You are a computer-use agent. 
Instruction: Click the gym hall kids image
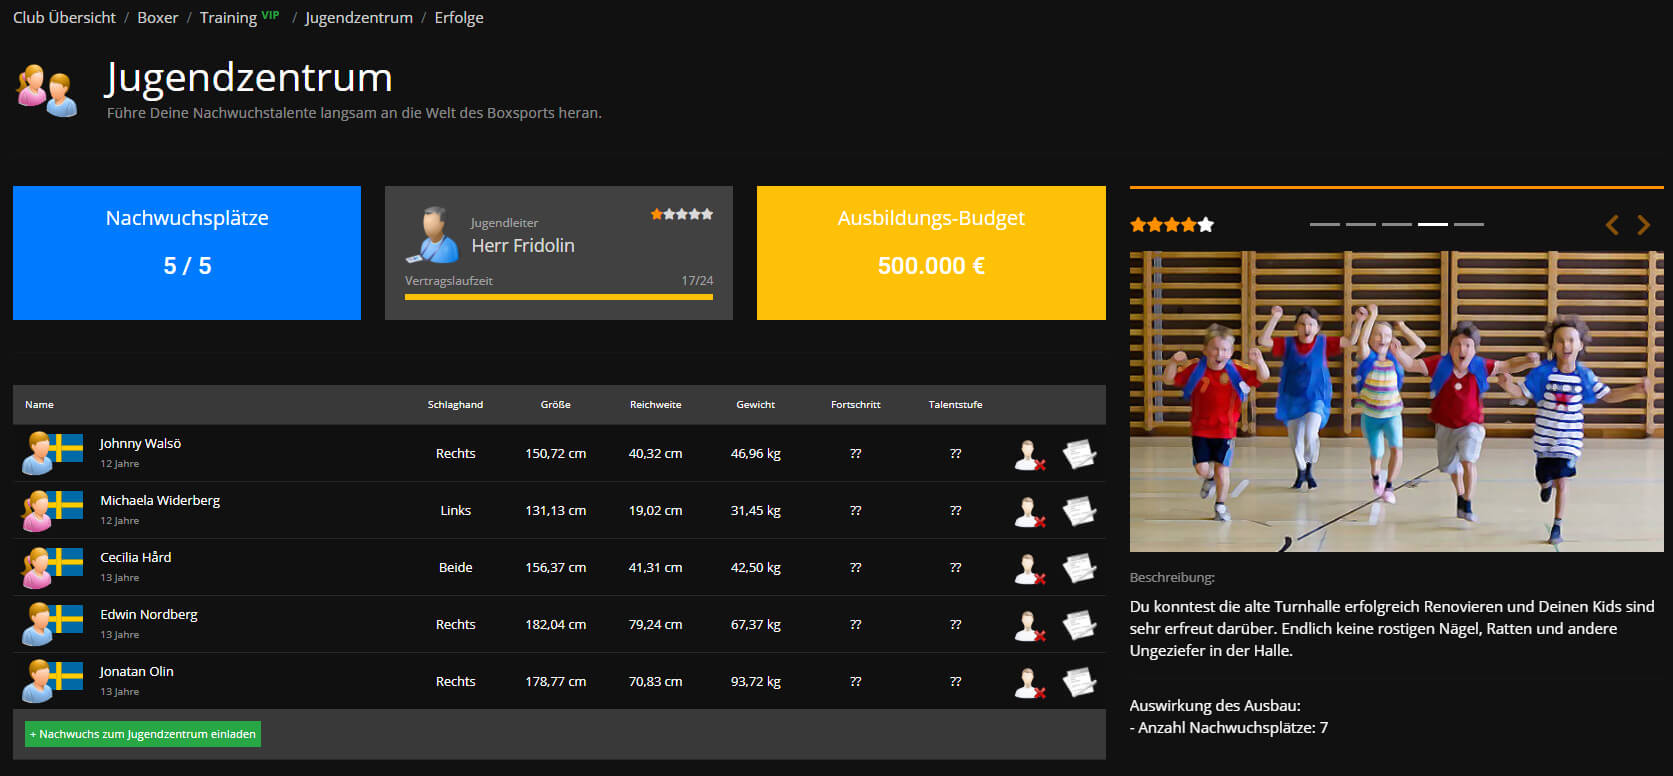(1396, 401)
